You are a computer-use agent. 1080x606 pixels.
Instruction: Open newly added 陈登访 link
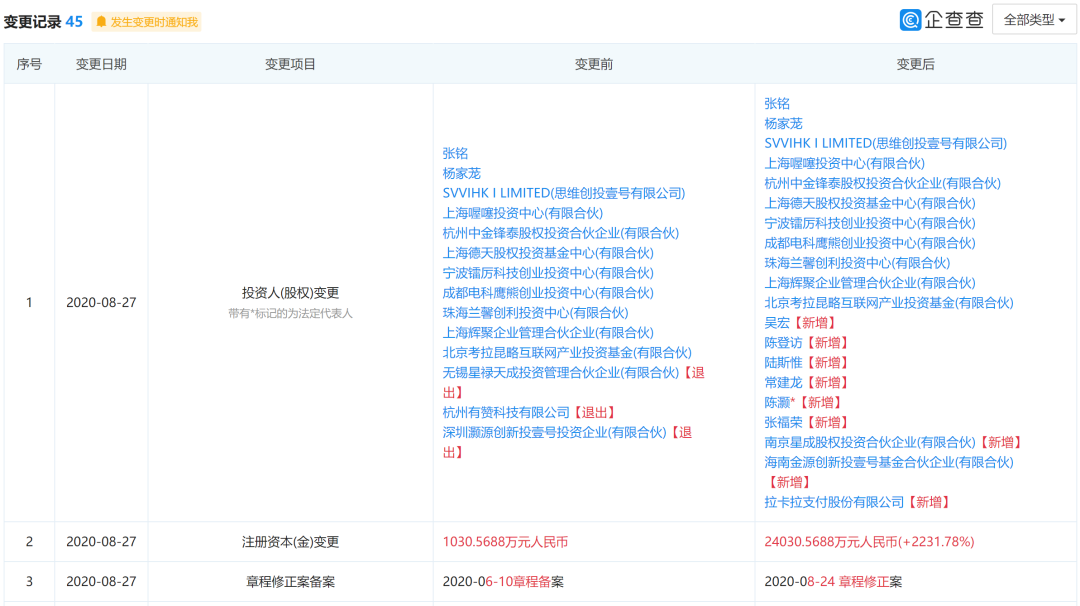pos(783,343)
